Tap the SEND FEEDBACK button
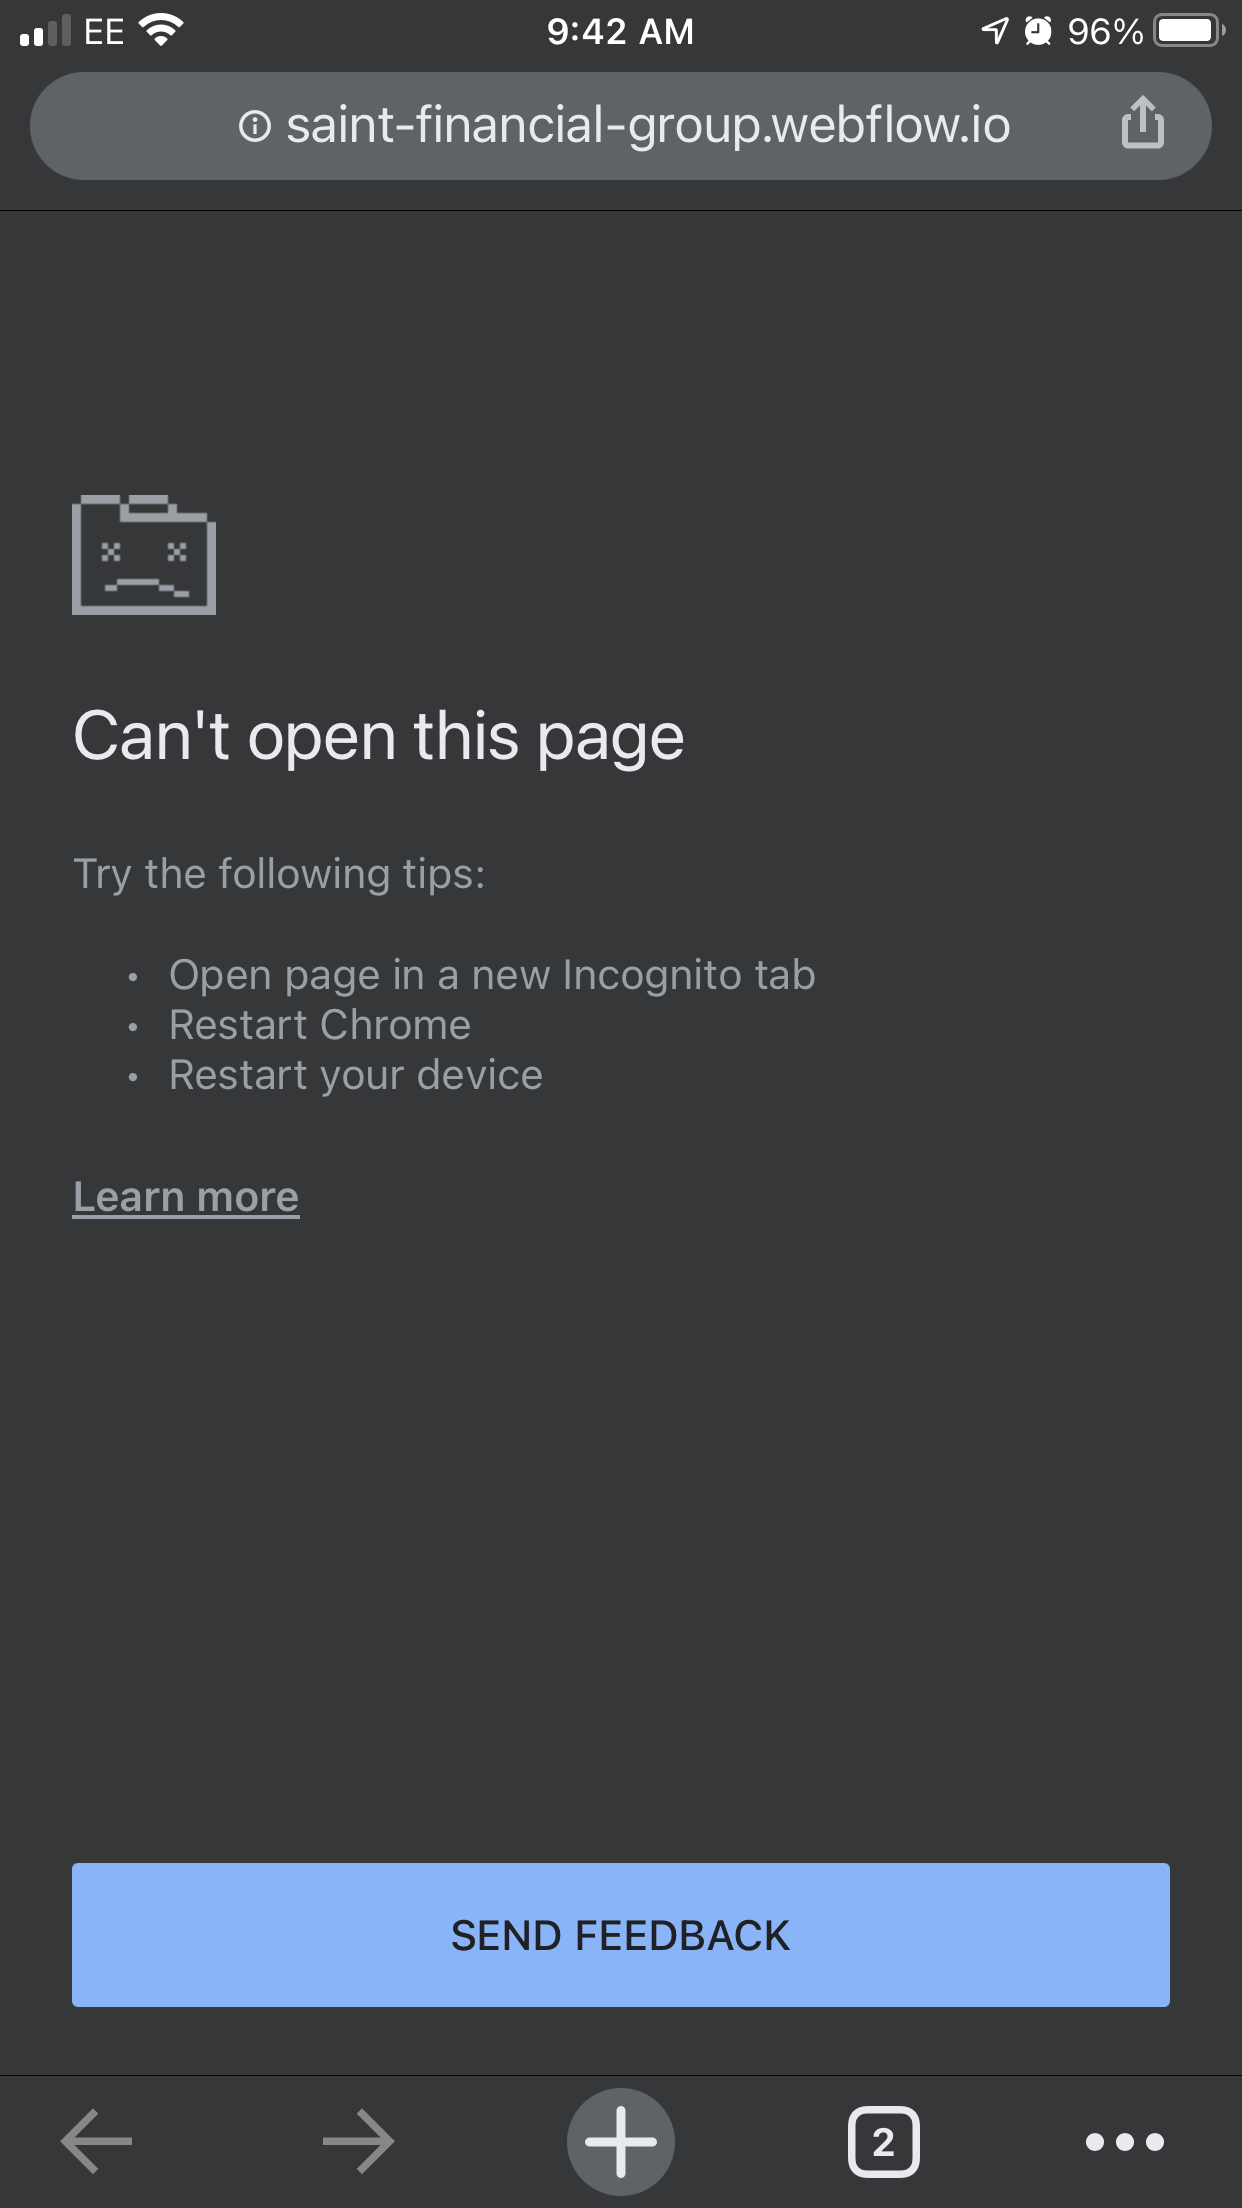1242x2208 pixels. click(x=621, y=1935)
